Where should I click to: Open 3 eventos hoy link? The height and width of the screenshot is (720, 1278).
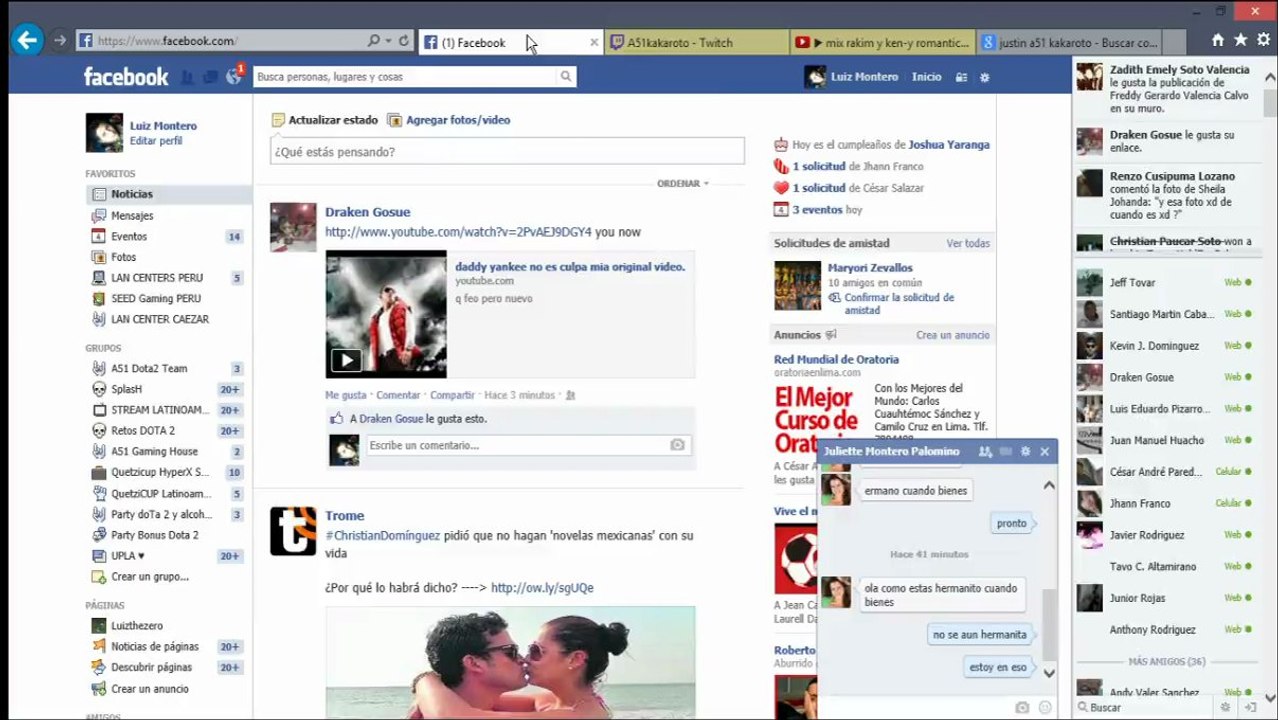[x=818, y=210]
